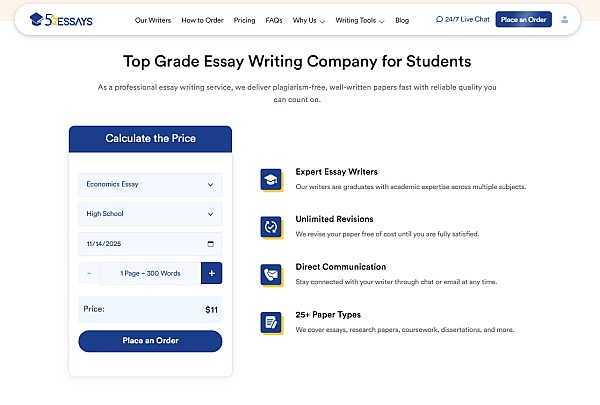Click the Unlimited Revisions refresh icon
Image resolution: width=600 pixels, height=405 pixels.
(x=270, y=227)
